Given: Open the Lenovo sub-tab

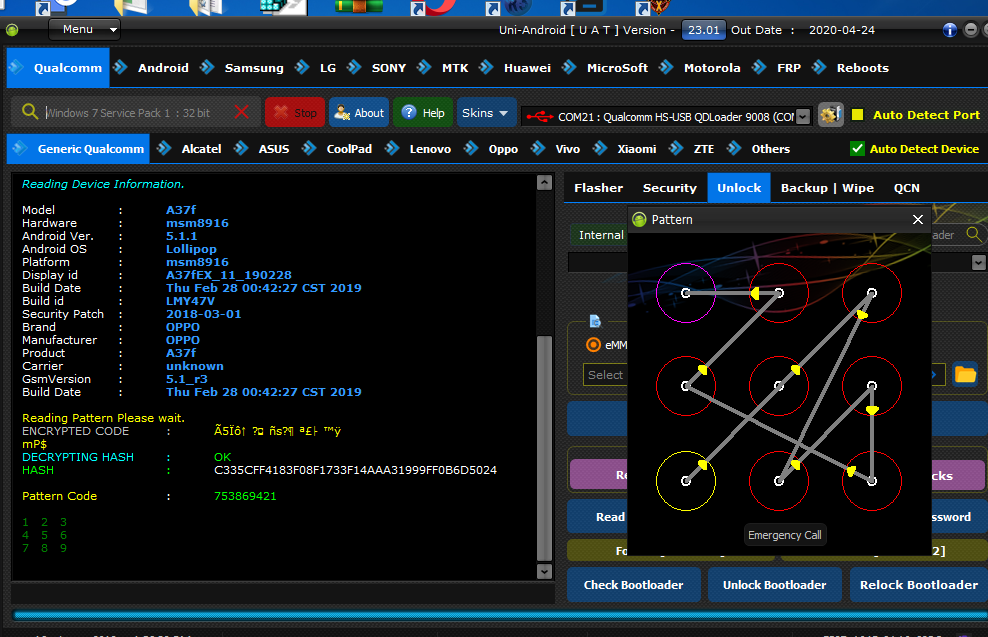Looking at the screenshot, I should 430,149.
